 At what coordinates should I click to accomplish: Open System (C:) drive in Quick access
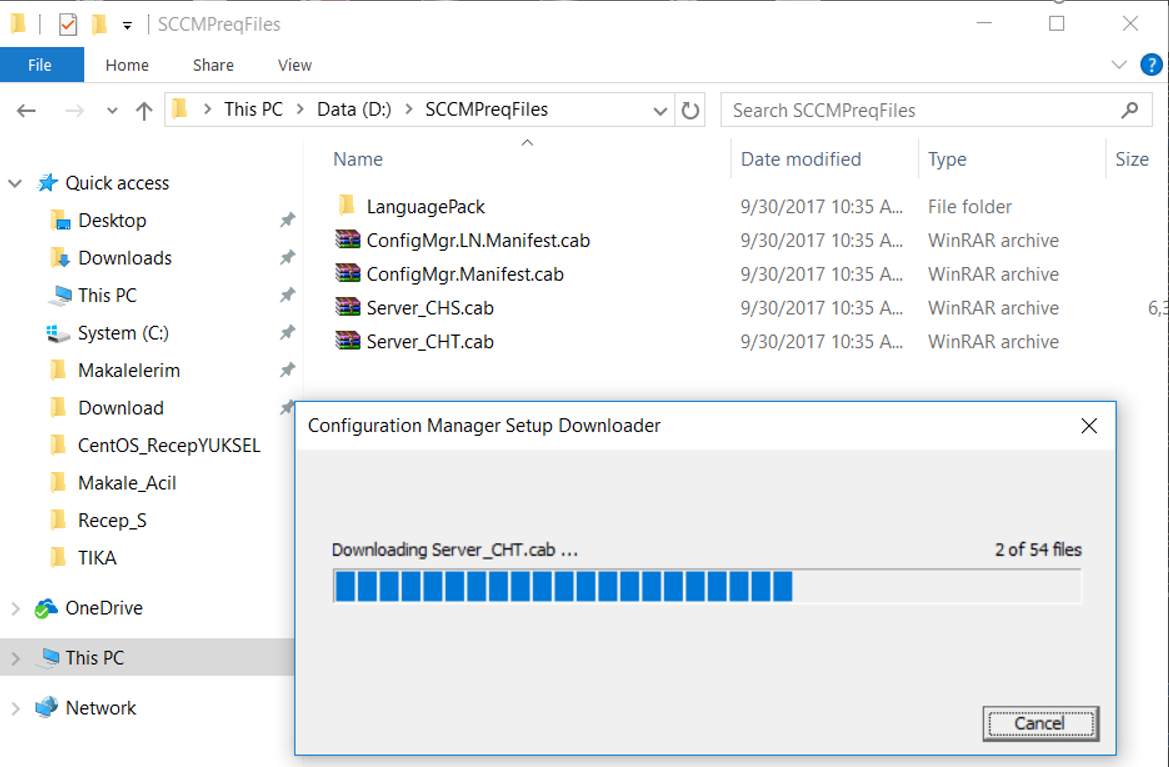pyautogui.click(x=123, y=332)
